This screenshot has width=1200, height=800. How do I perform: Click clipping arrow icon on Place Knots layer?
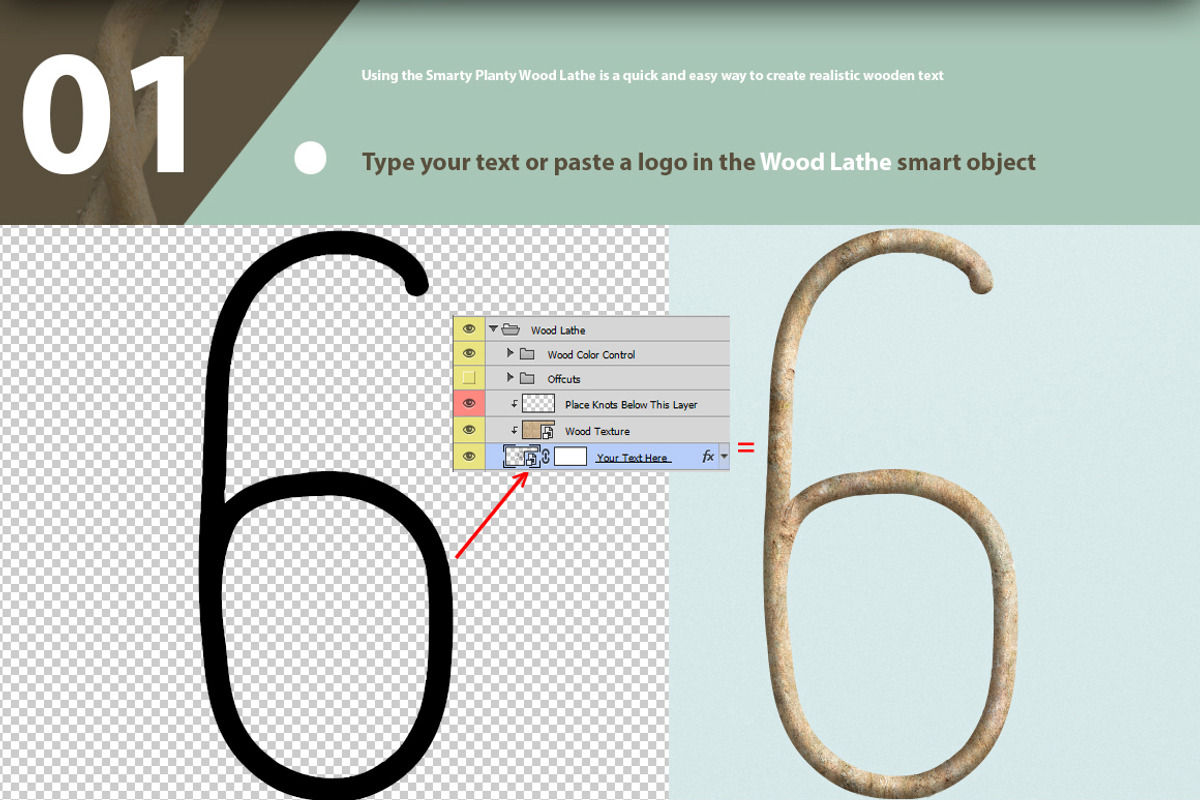coord(515,404)
